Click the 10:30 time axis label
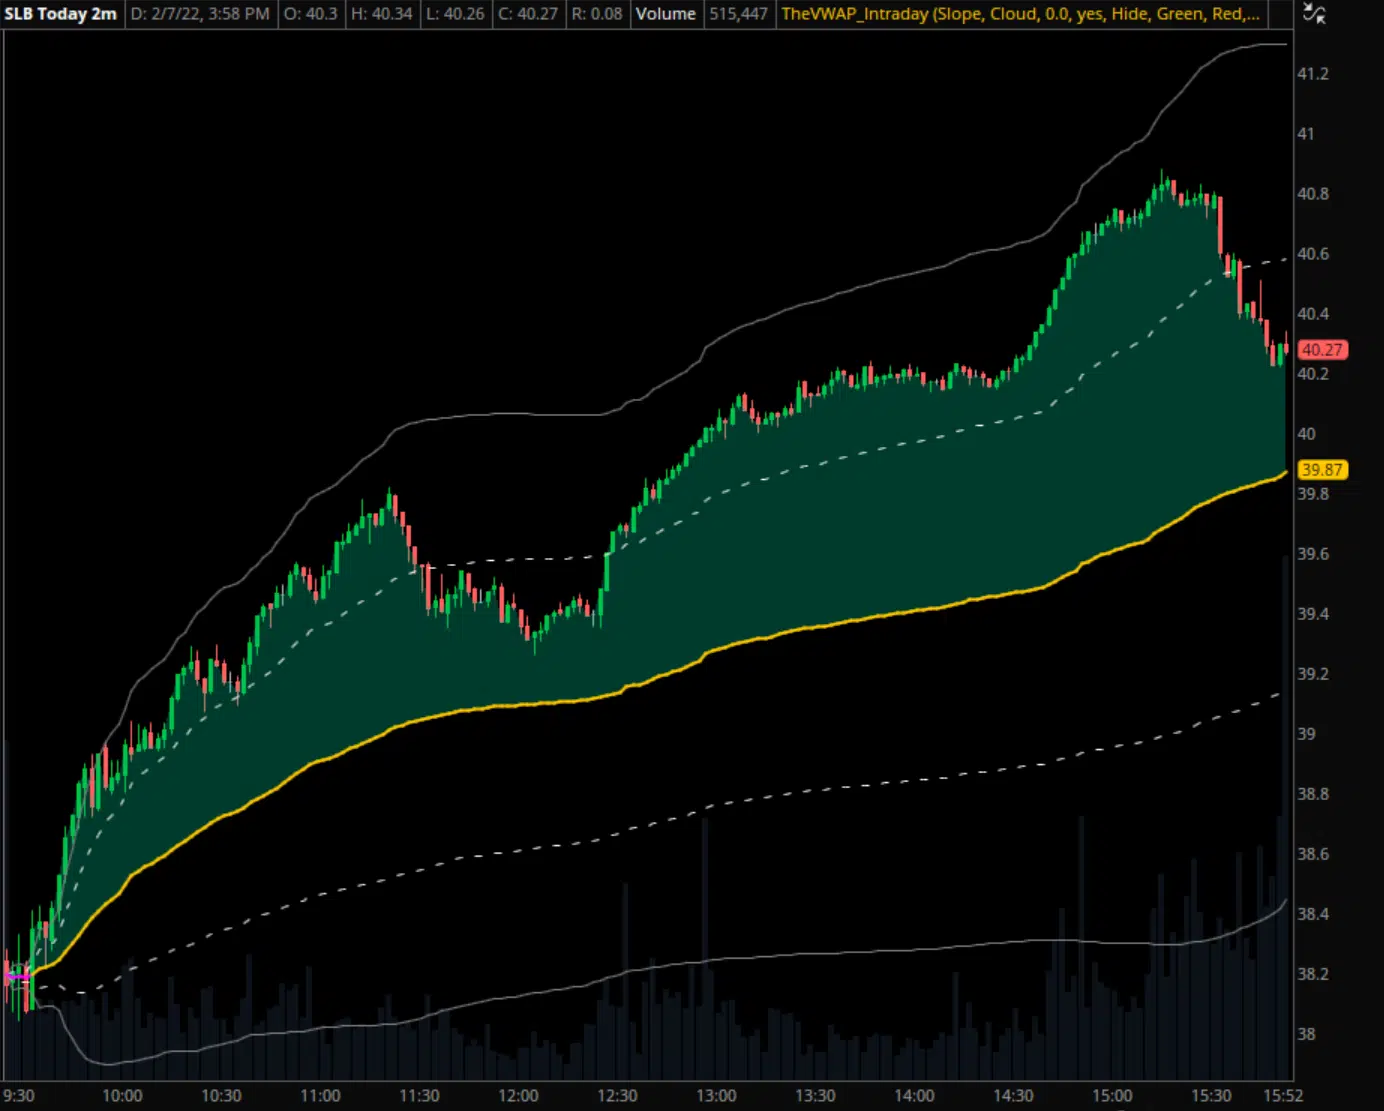Screen dimensions: 1384x1111 coord(221,1096)
